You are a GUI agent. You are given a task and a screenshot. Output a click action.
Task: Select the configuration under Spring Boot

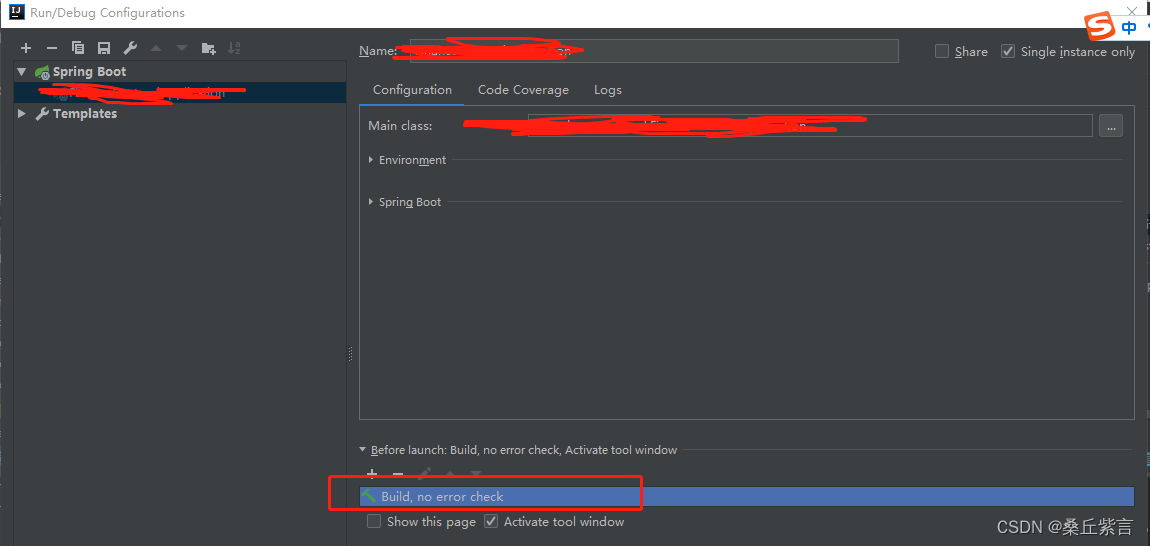tap(180, 92)
